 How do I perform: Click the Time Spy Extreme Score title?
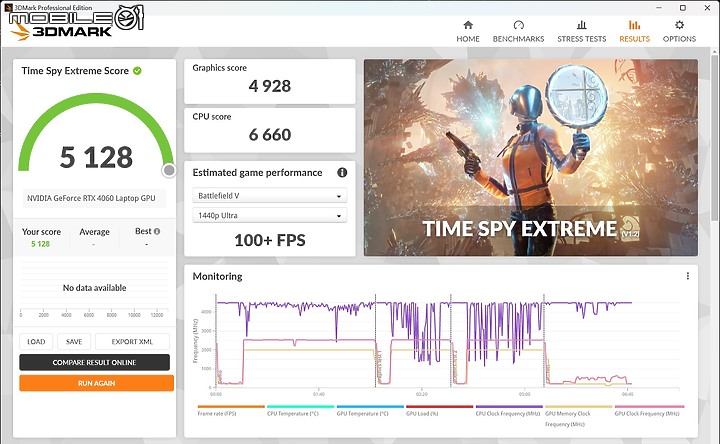pyautogui.click(x=75, y=71)
